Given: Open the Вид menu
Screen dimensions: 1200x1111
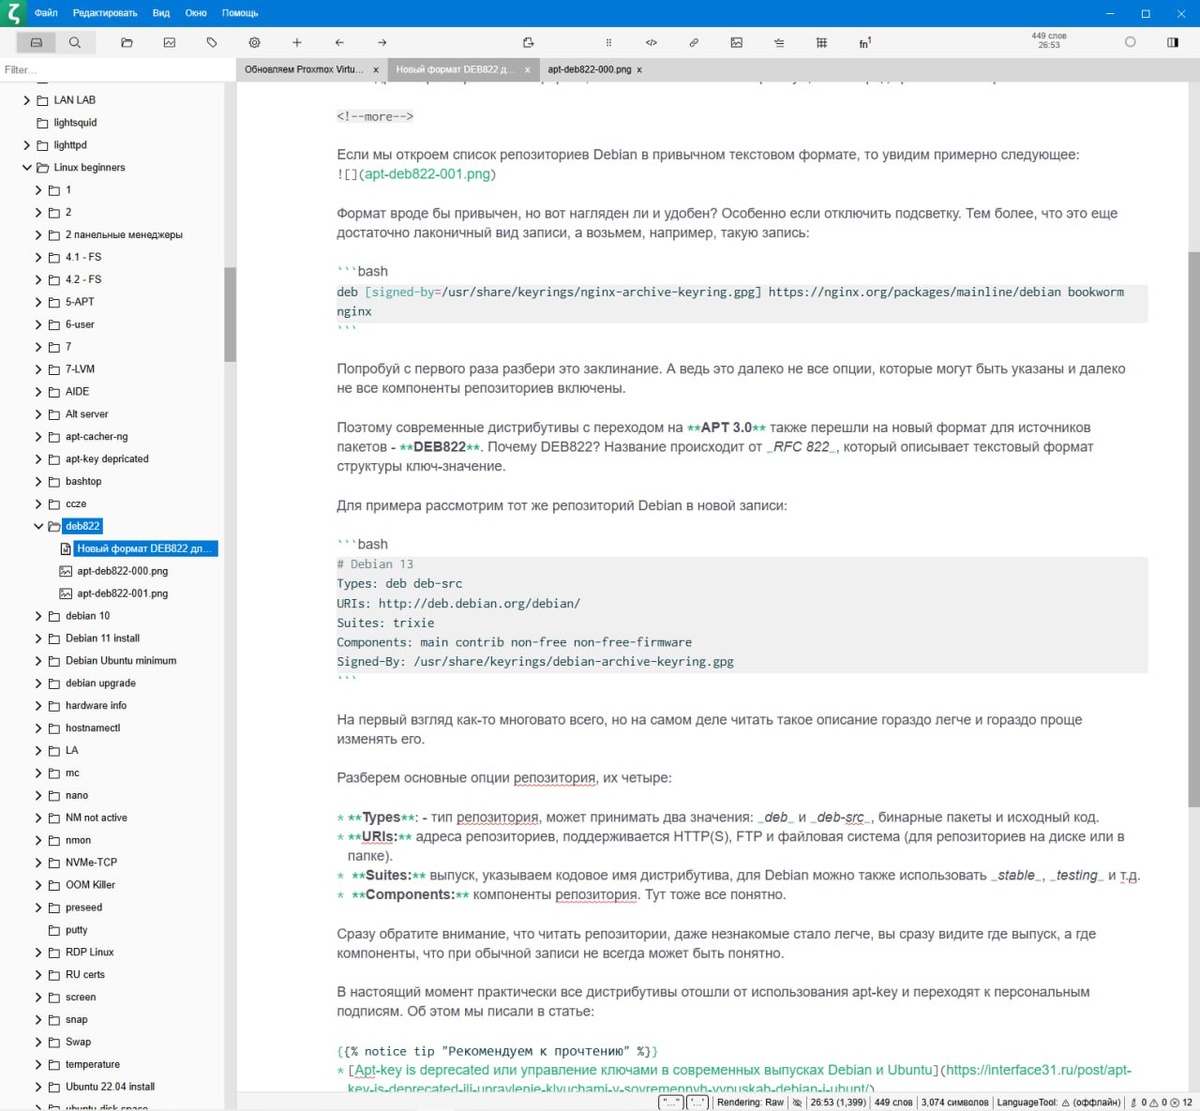Looking at the screenshot, I should tap(161, 13).
